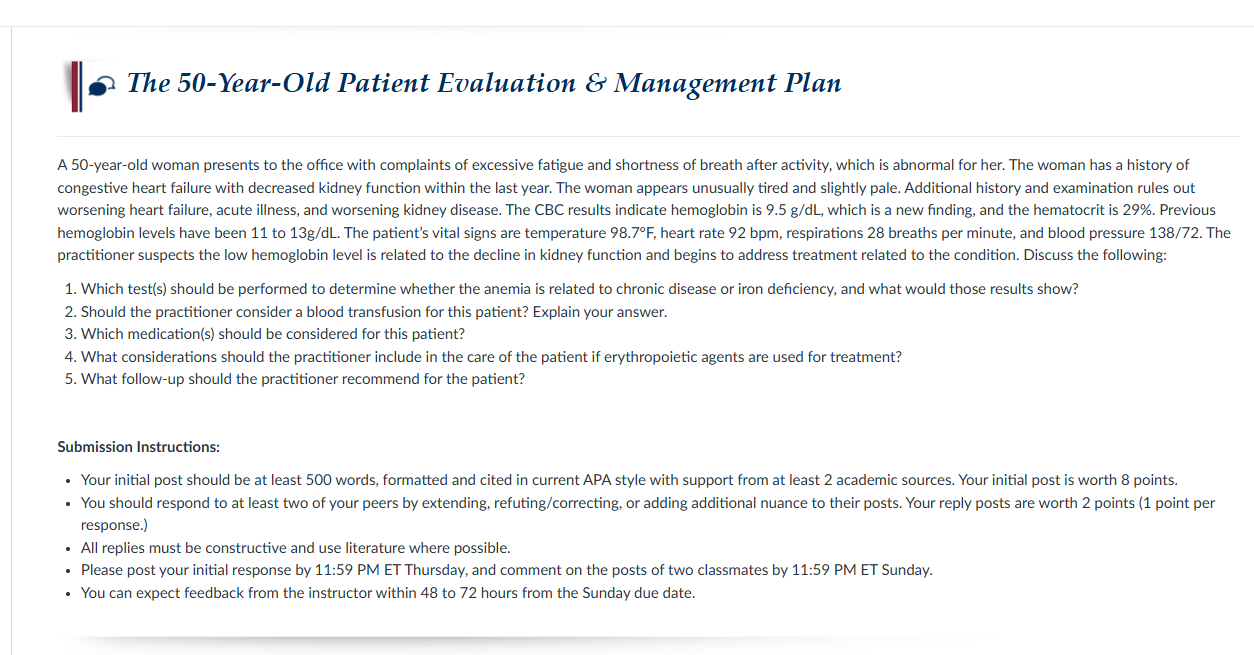Click the horizontal divider line below the title
Screen dimensions: 1254x655
648,137
